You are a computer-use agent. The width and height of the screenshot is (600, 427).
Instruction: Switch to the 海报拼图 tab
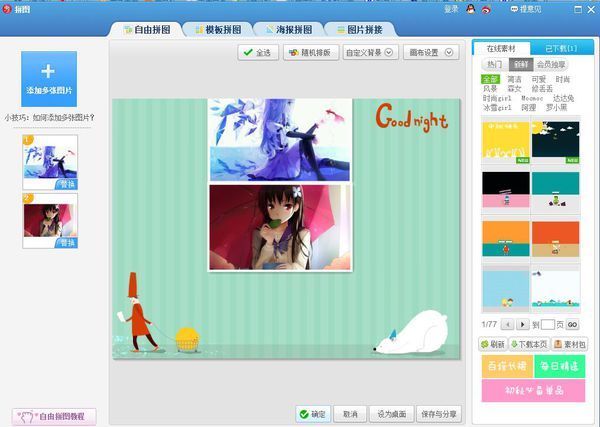point(289,29)
